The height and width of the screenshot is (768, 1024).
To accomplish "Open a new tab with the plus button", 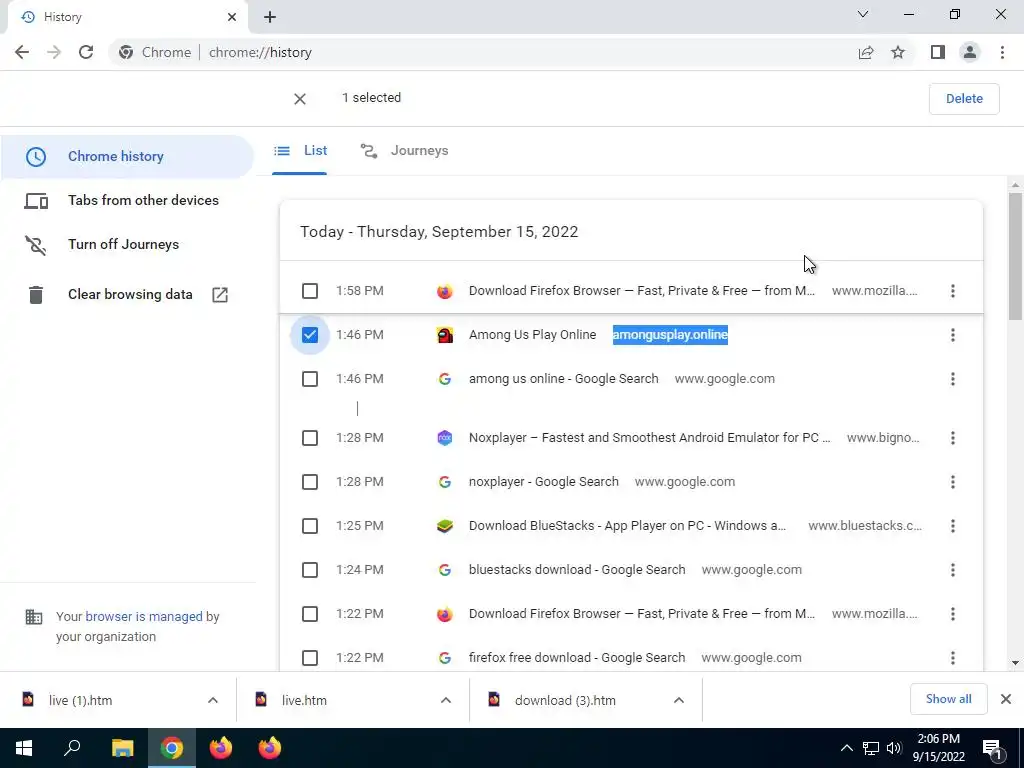I will (270, 17).
